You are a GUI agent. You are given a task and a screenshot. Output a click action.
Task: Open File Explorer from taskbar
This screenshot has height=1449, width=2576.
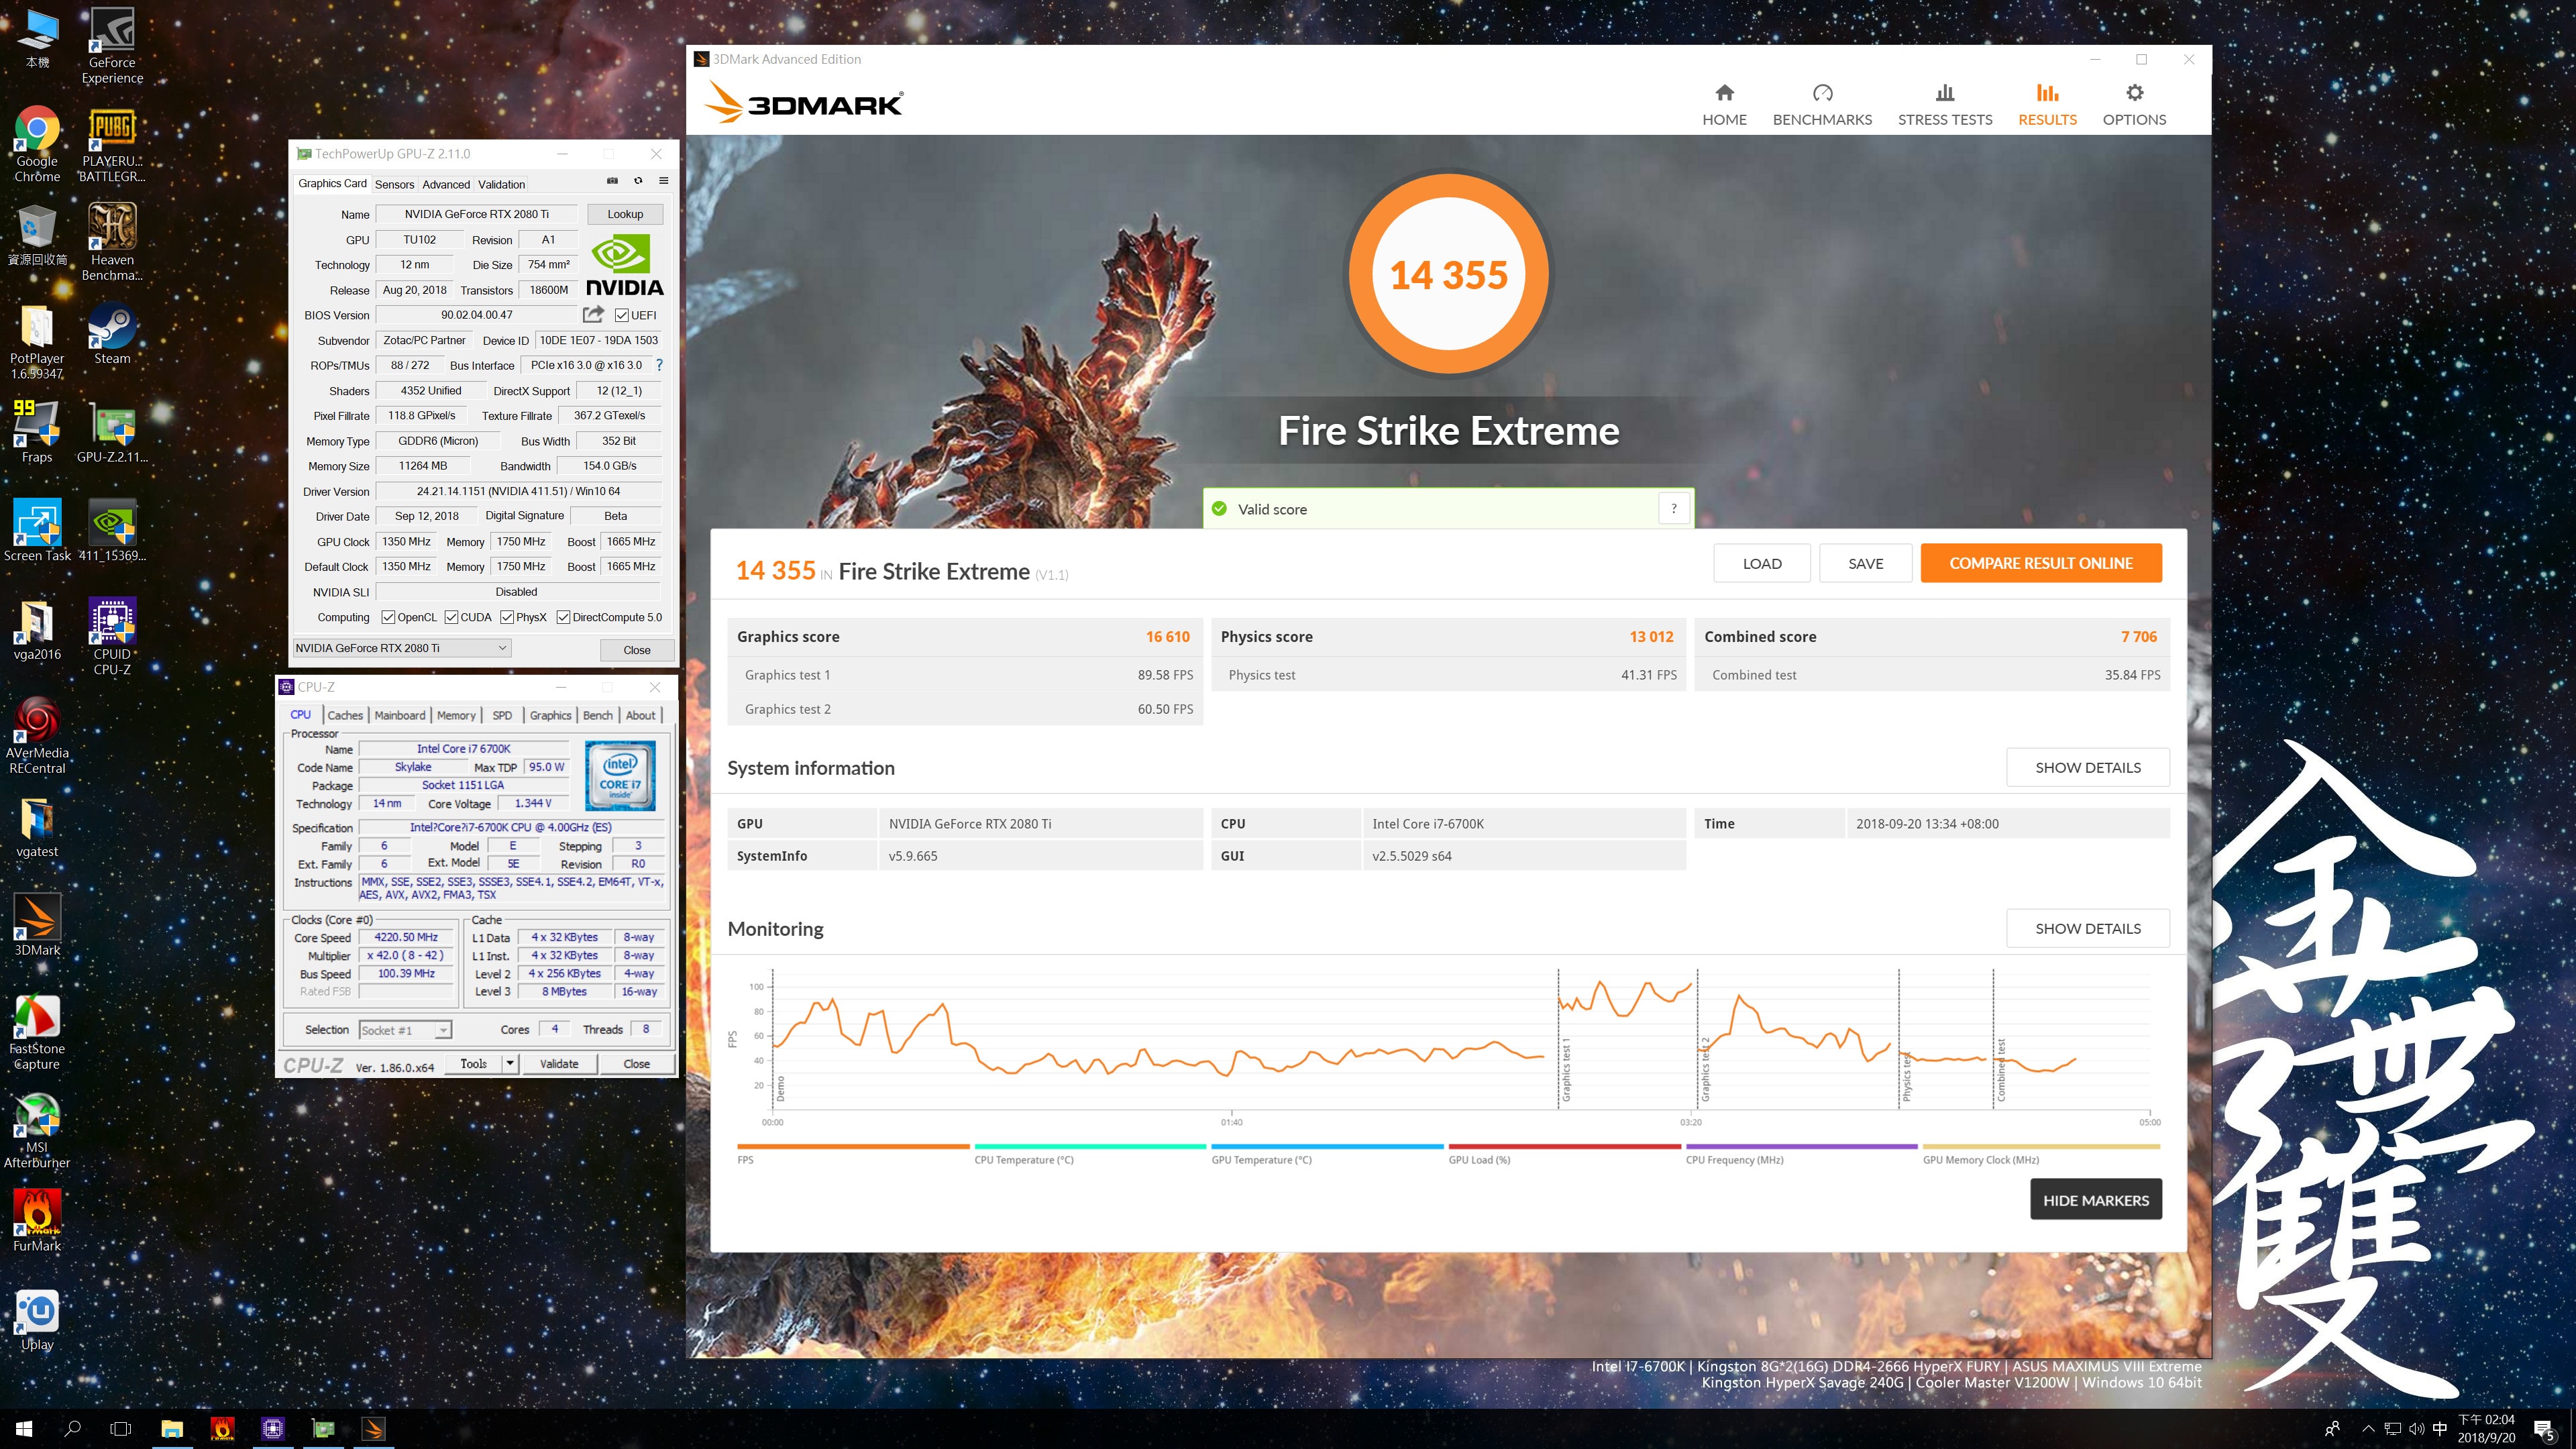tap(172, 1428)
